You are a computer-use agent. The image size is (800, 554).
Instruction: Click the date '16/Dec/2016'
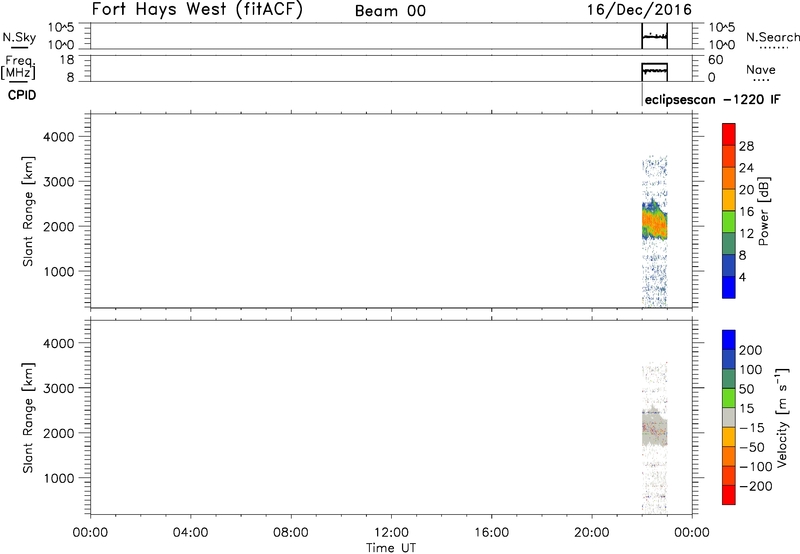coord(639,10)
